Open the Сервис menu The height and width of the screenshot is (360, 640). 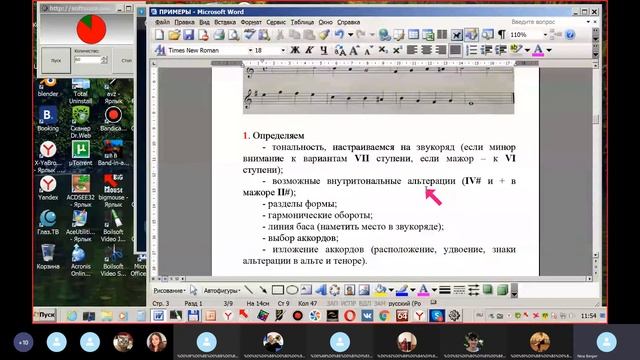(276, 22)
